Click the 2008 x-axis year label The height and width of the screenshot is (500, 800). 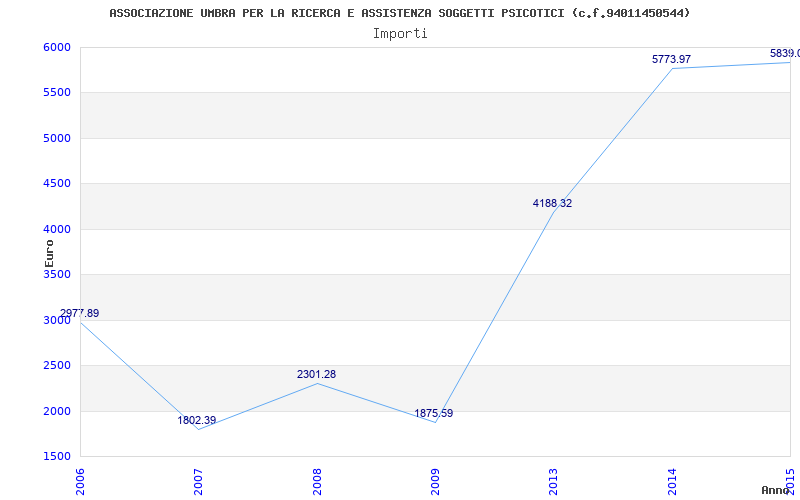click(316, 482)
